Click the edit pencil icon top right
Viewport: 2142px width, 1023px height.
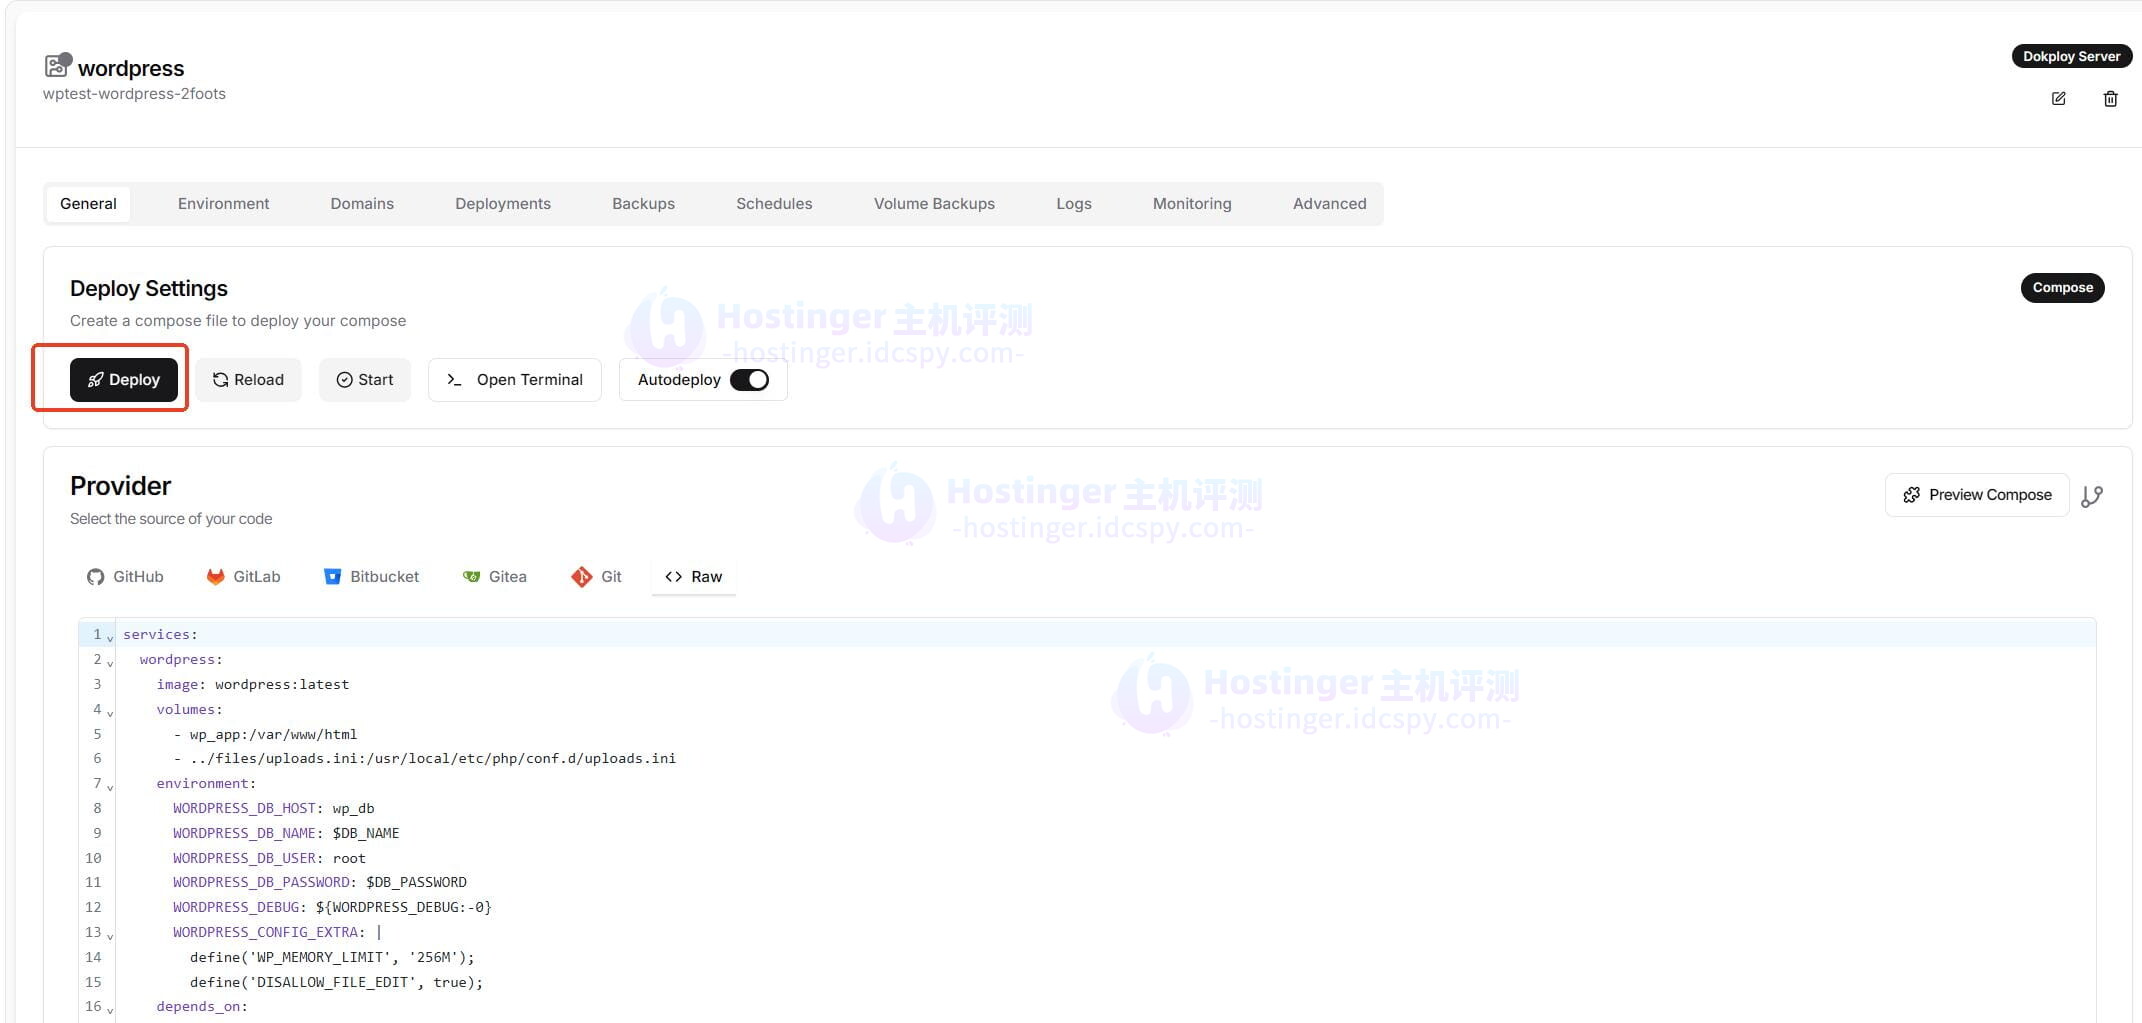tap(2058, 98)
